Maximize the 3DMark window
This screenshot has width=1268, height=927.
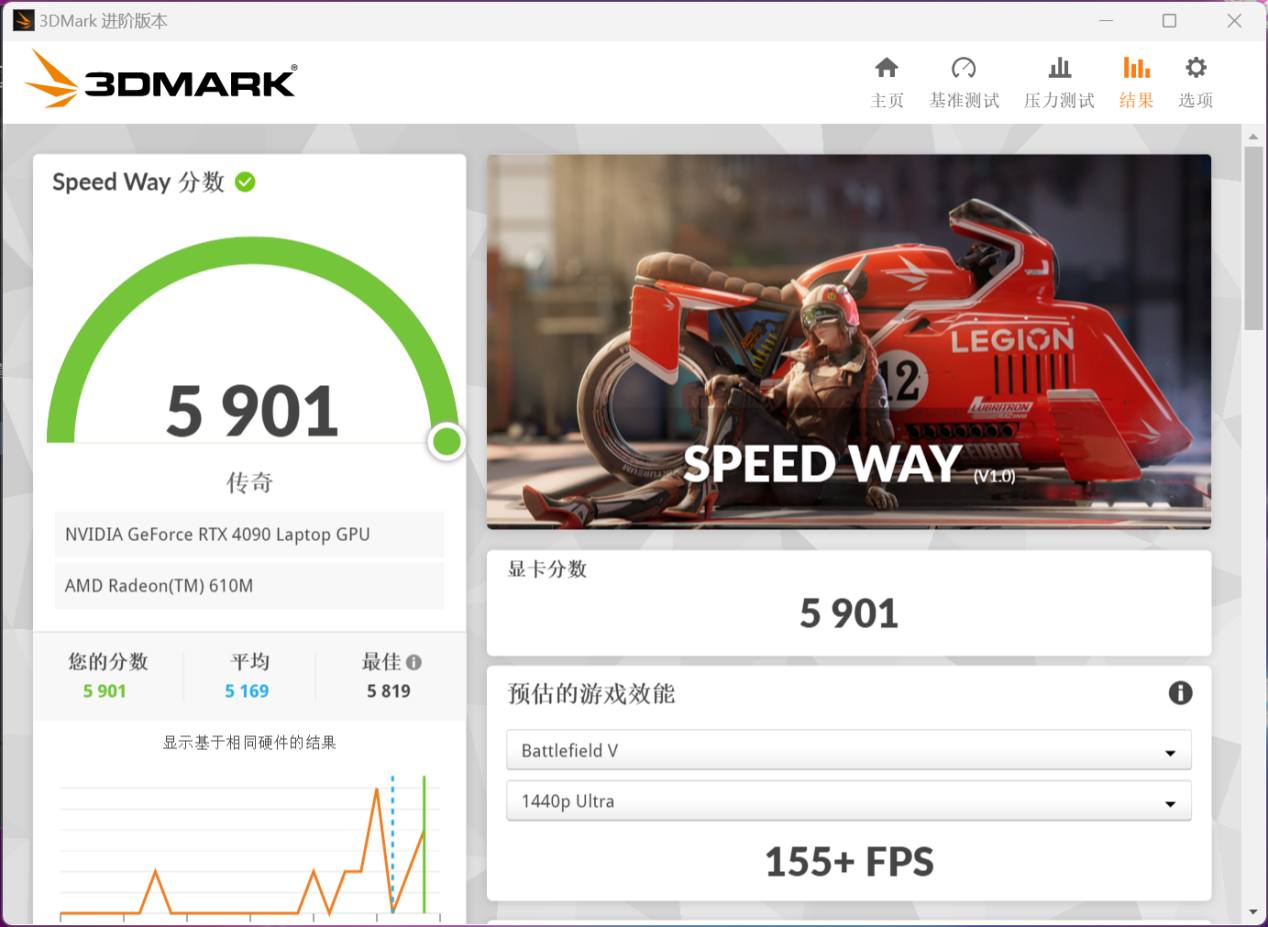[x=1169, y=20]
